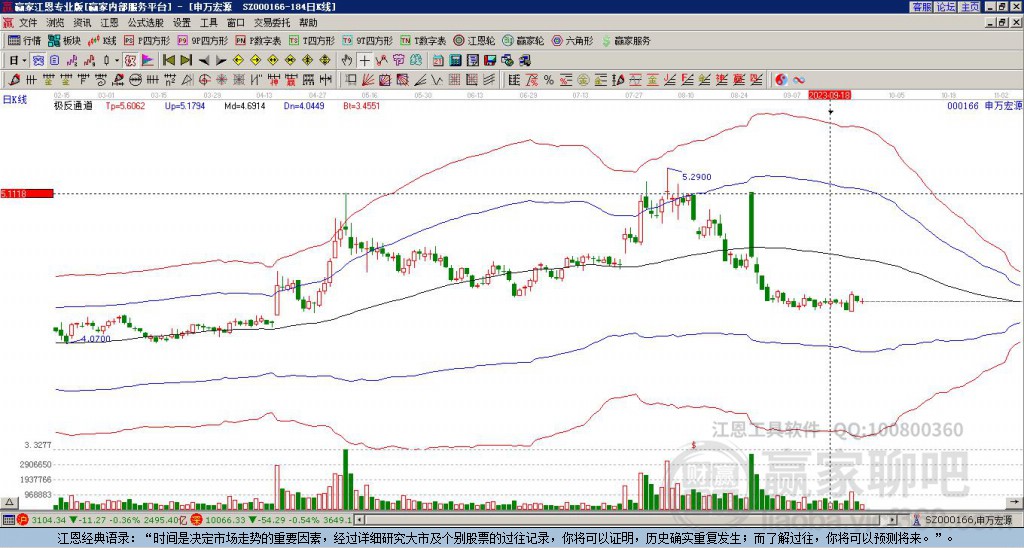Activate the crosshair cursor tool
The width and height of the screenshot is (1024, 548).
click(x=364, y=60)
